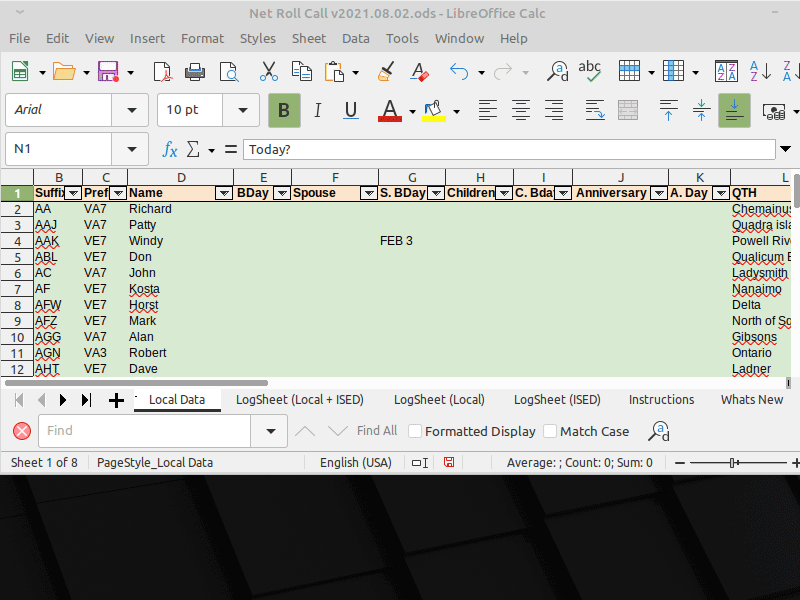Open a file with the folder icon
800x600 pixels.
click(64, 71)
